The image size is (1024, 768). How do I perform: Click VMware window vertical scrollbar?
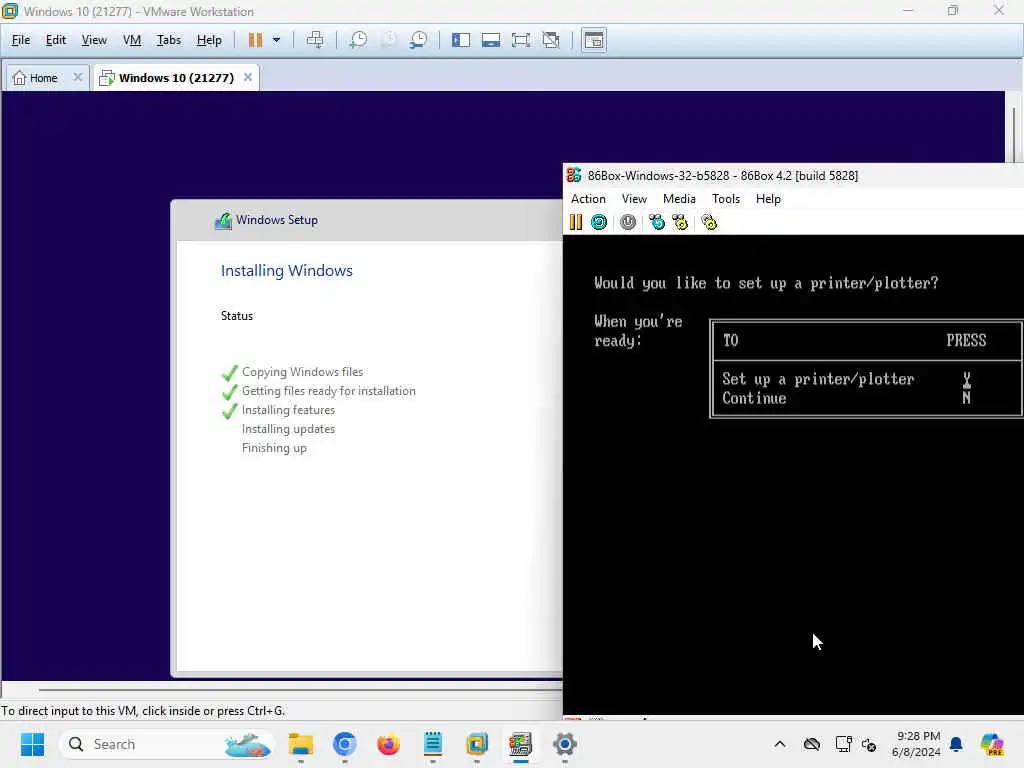point(1014,135)
